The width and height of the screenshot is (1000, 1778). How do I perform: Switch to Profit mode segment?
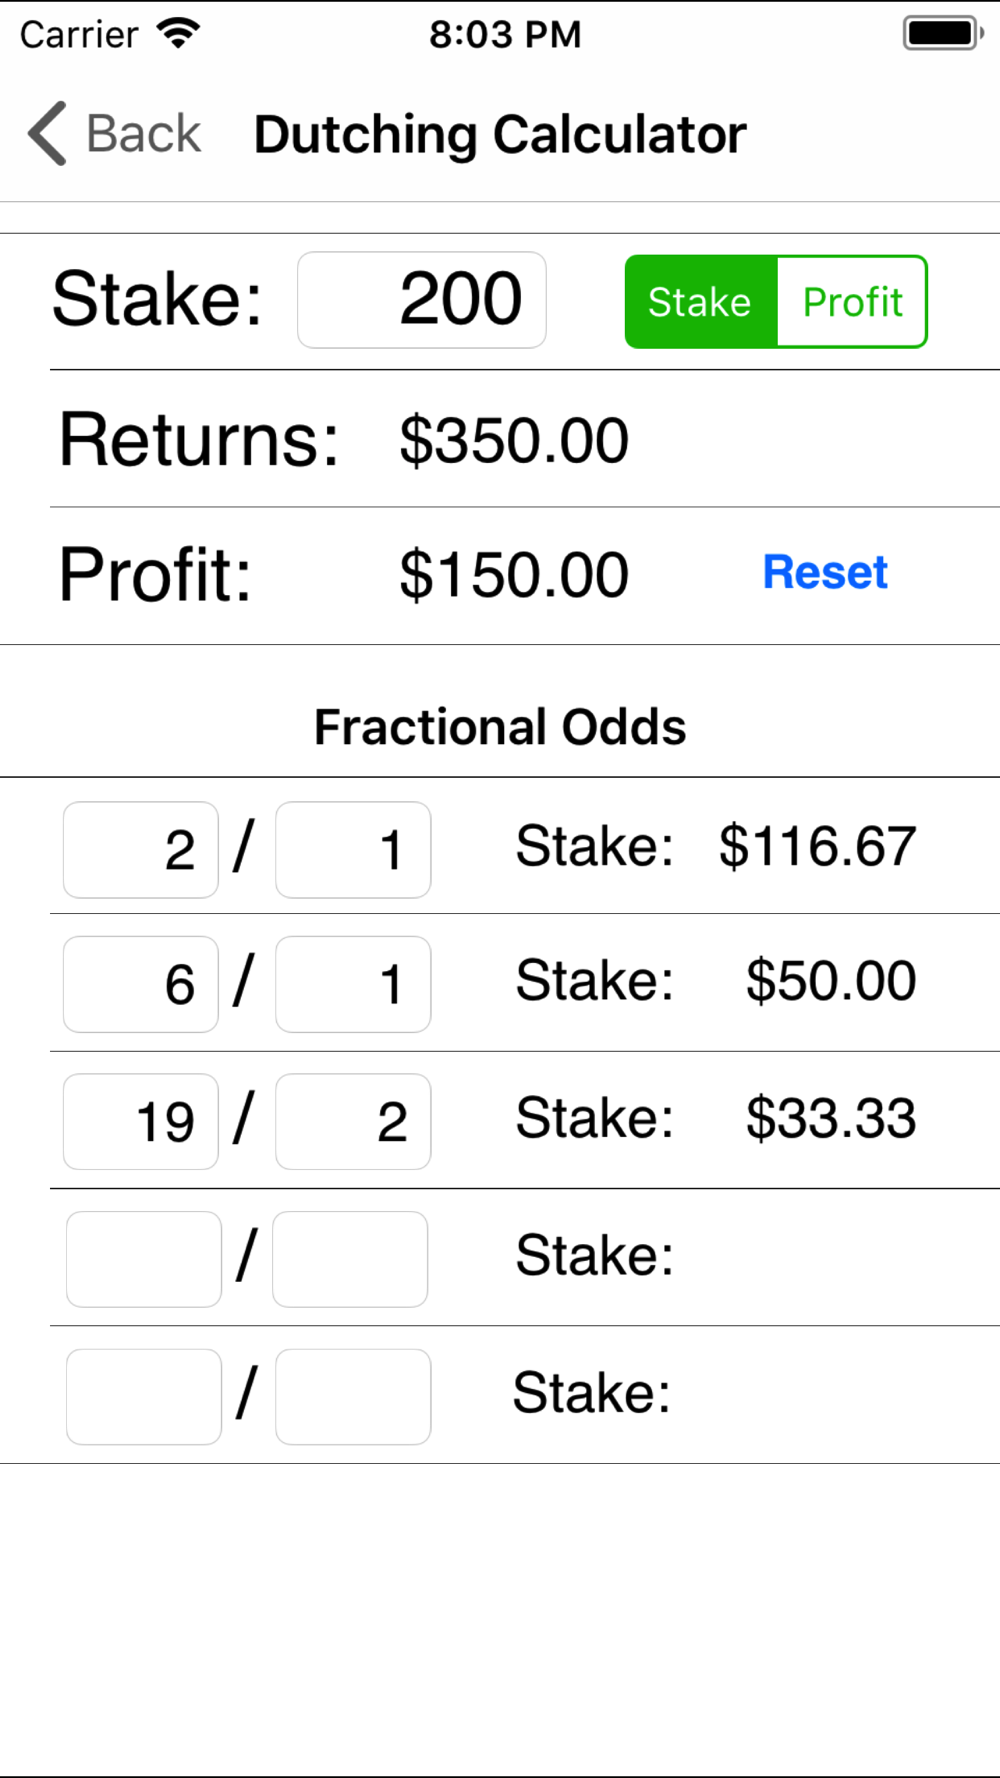852,302
